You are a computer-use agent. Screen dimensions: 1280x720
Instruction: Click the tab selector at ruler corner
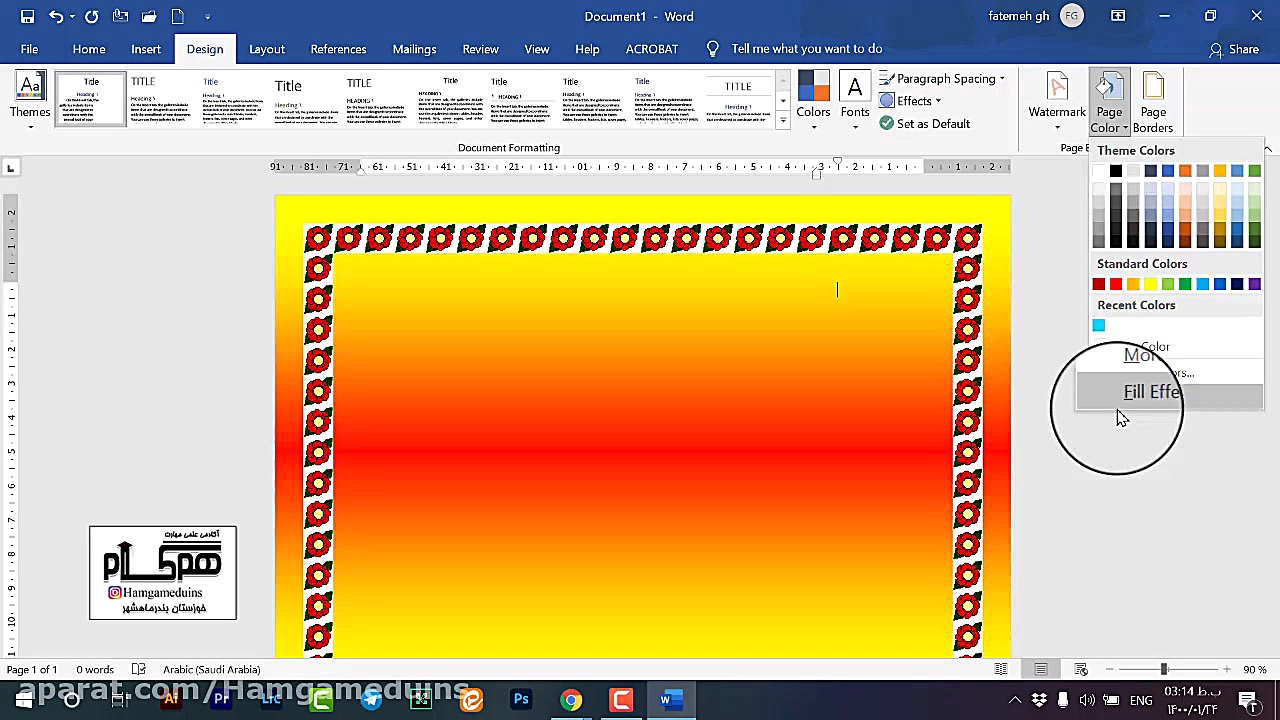click(x=11, y=167)
